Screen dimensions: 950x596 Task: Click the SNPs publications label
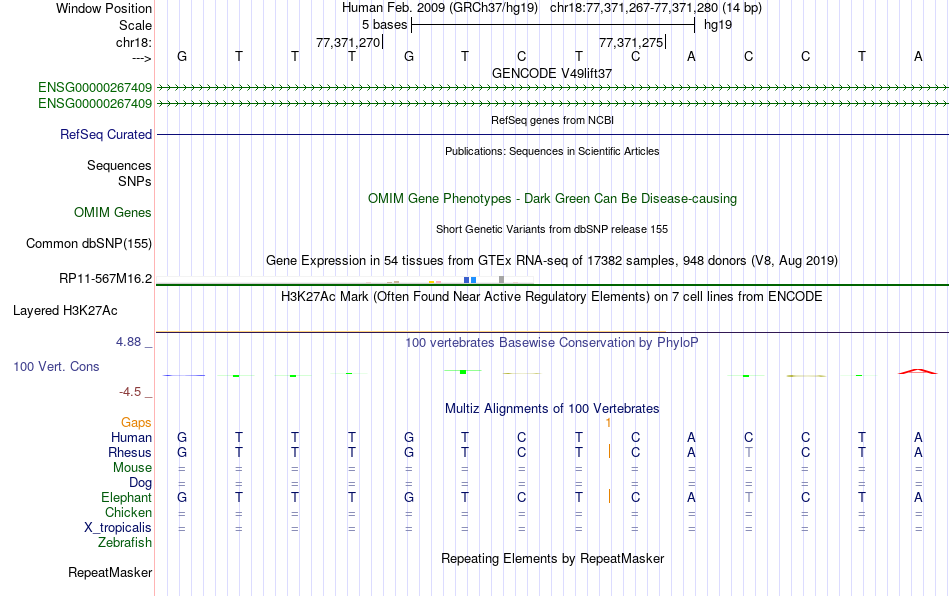(135, 181)
